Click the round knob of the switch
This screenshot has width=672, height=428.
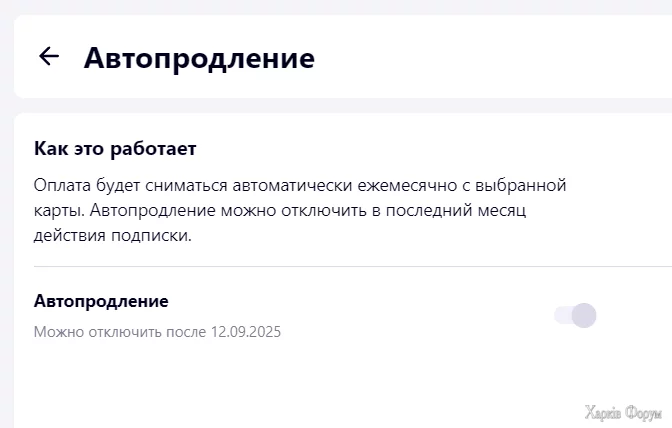click(x=584, y=316)
